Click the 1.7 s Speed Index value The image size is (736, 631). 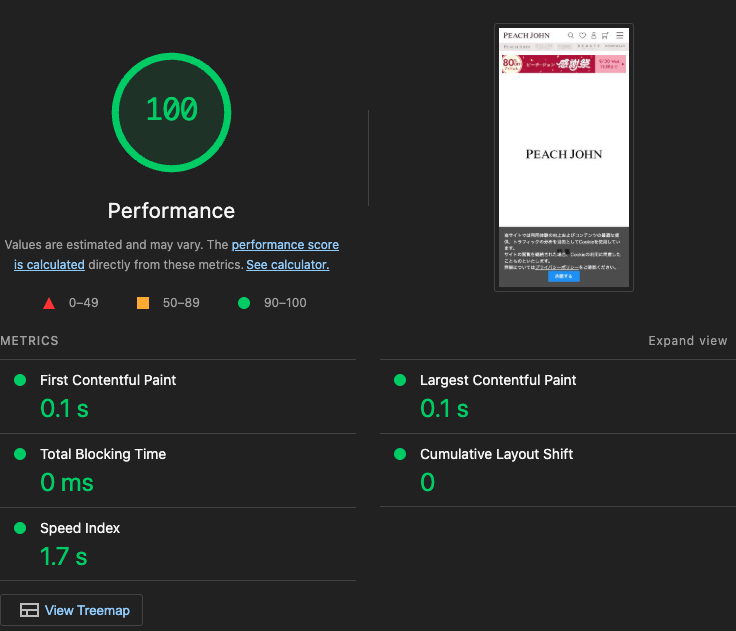[x=64, y=556]
